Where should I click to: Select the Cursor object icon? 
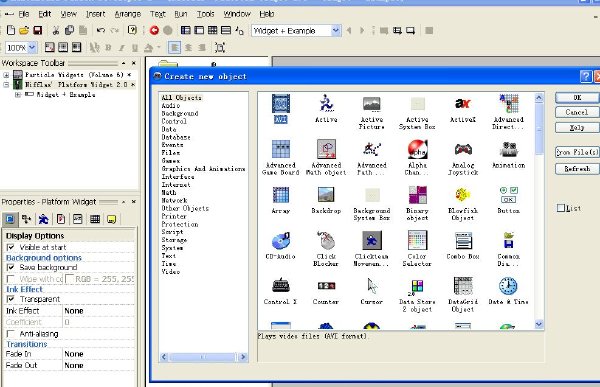(372, 286)
